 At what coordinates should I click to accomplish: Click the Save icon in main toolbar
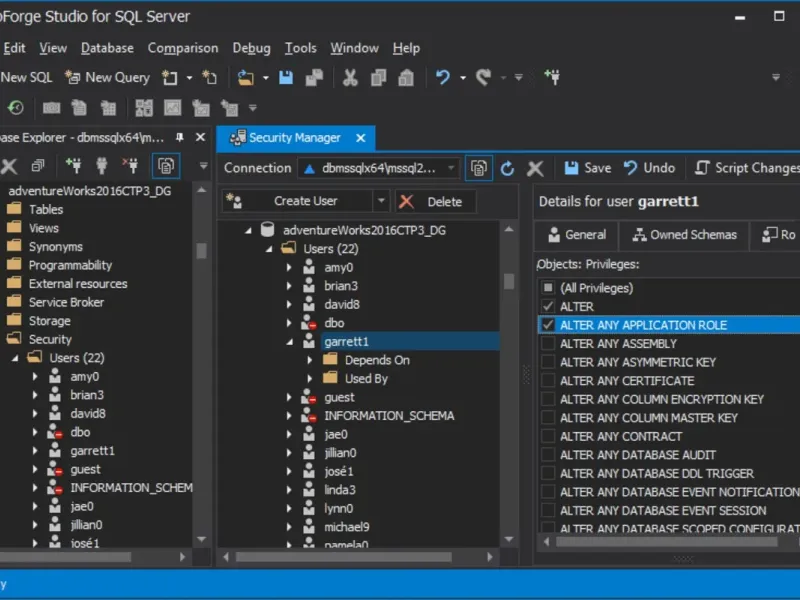[x=286, y=77]
